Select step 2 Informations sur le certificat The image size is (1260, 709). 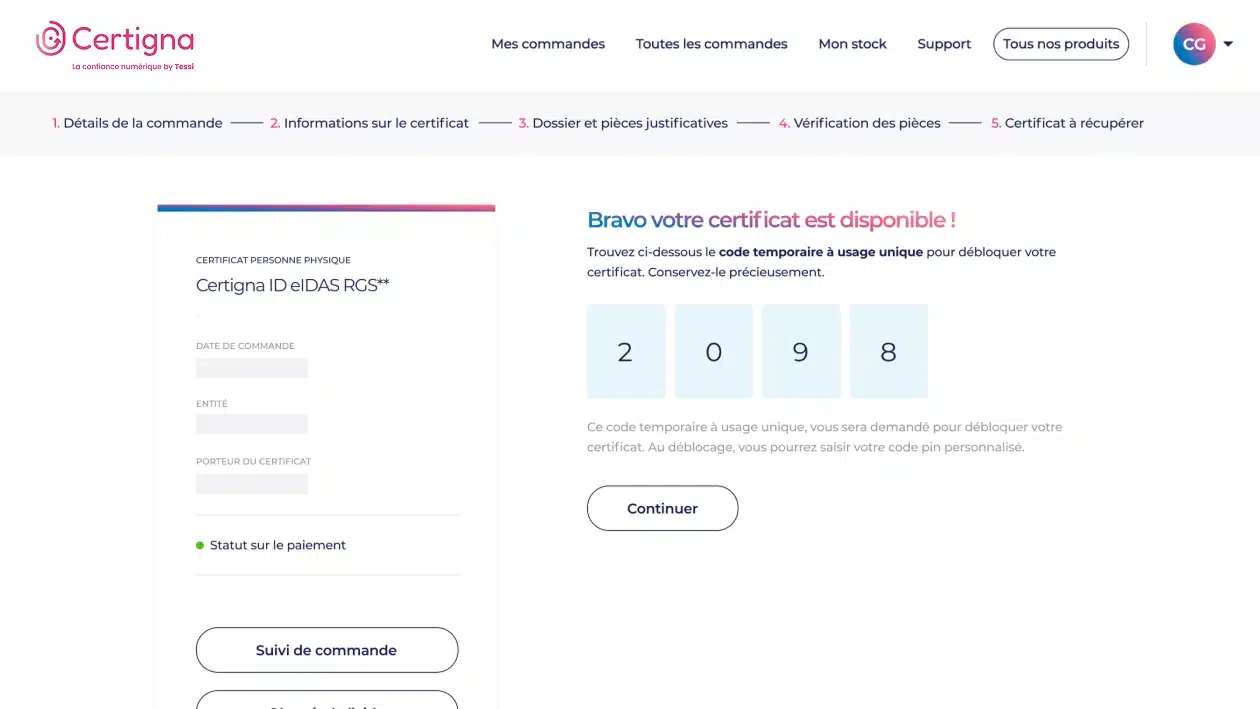(x=369, y=123)
